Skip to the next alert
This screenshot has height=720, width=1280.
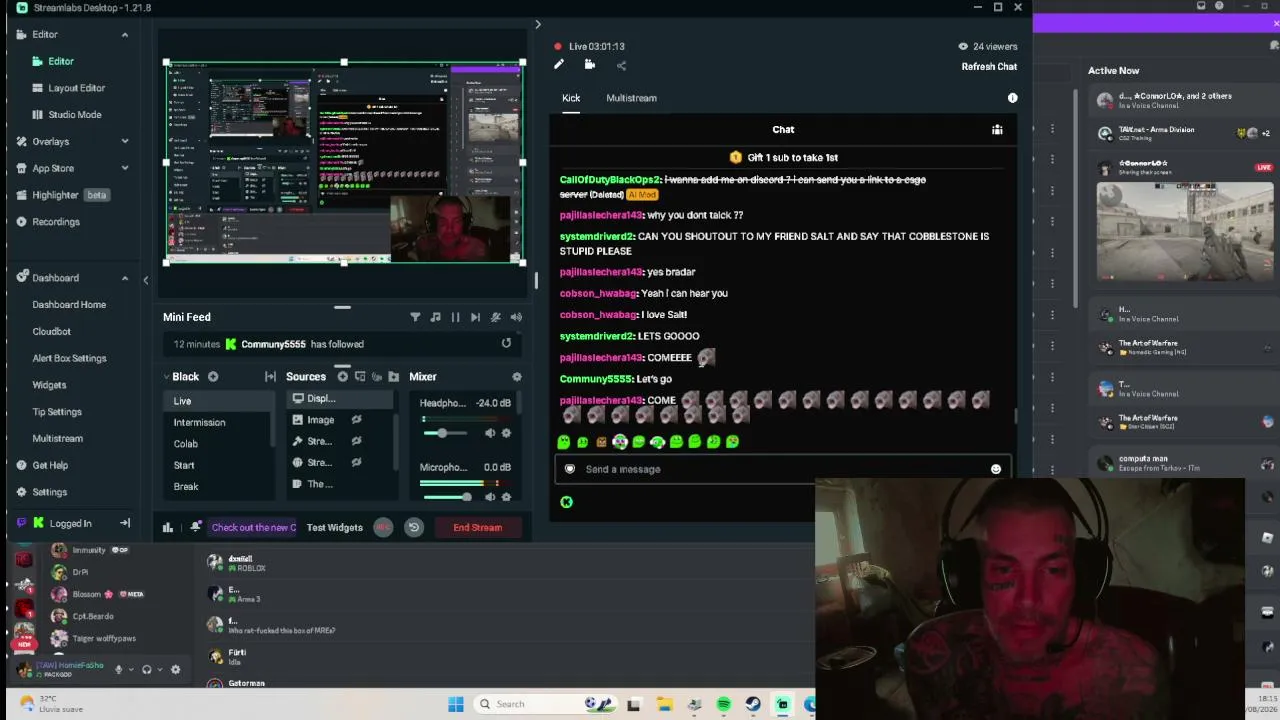(x=475, y=317)
